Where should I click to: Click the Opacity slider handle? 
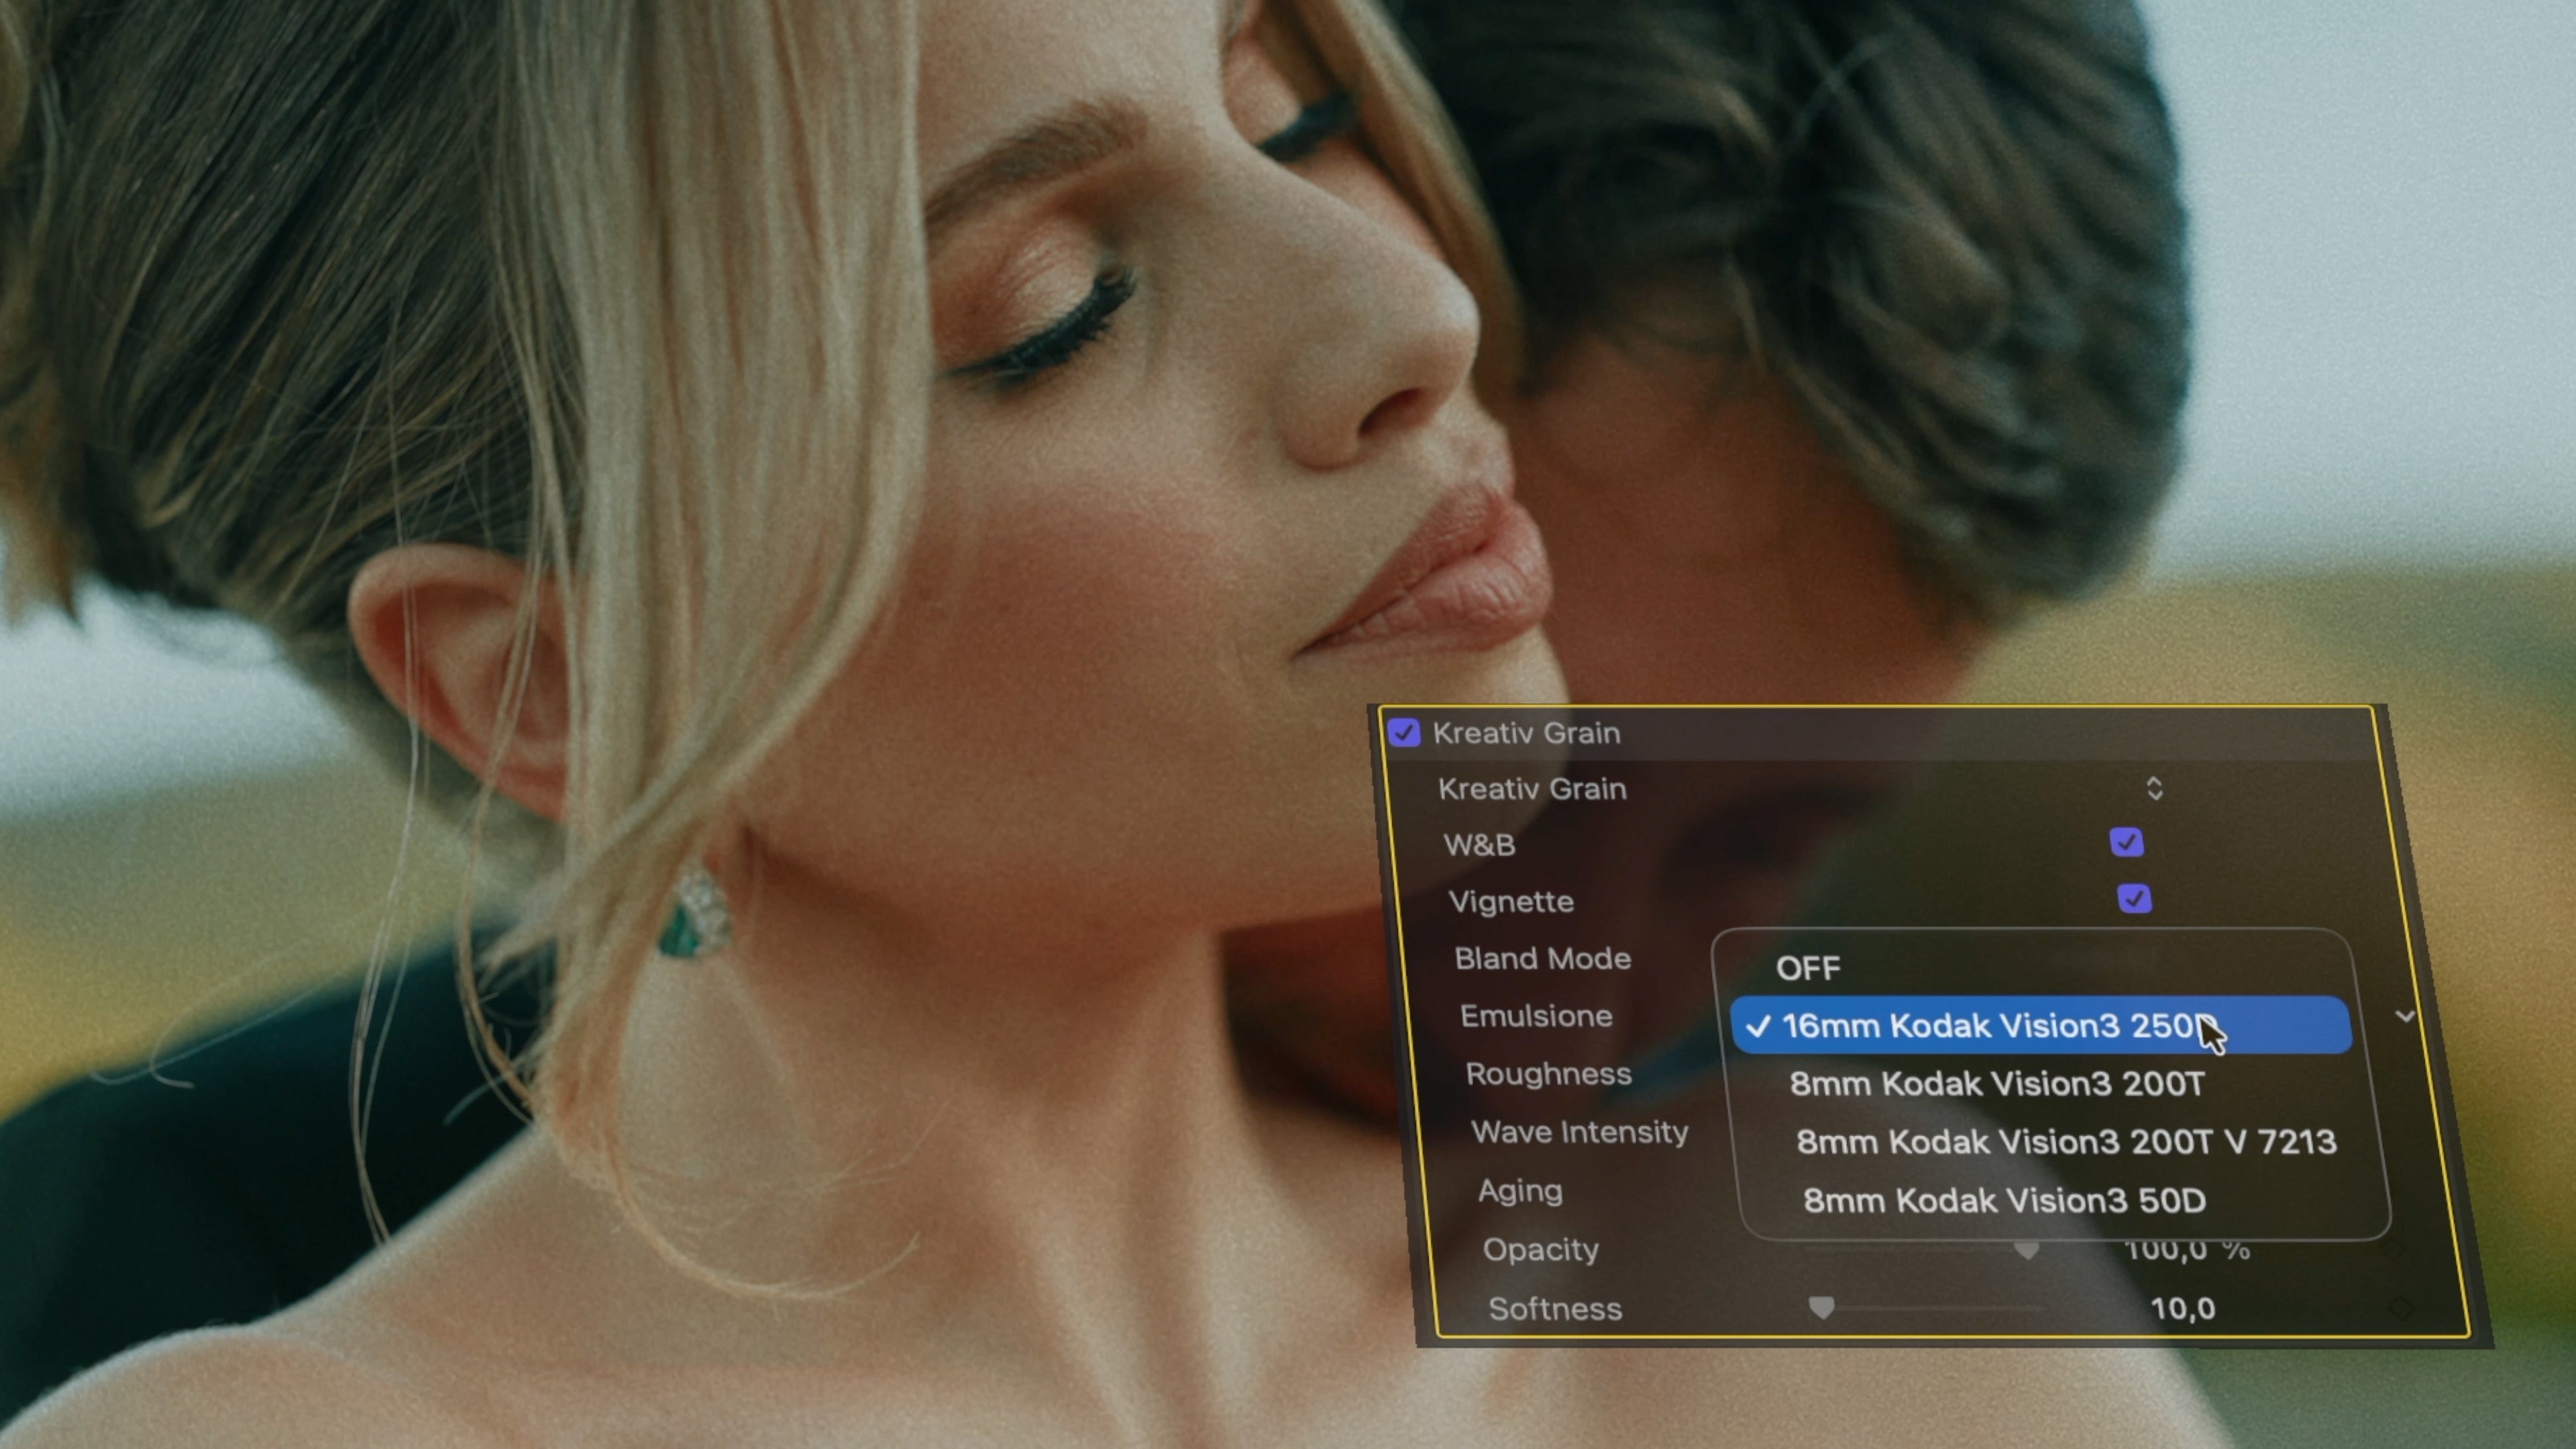[2027, 1251]
